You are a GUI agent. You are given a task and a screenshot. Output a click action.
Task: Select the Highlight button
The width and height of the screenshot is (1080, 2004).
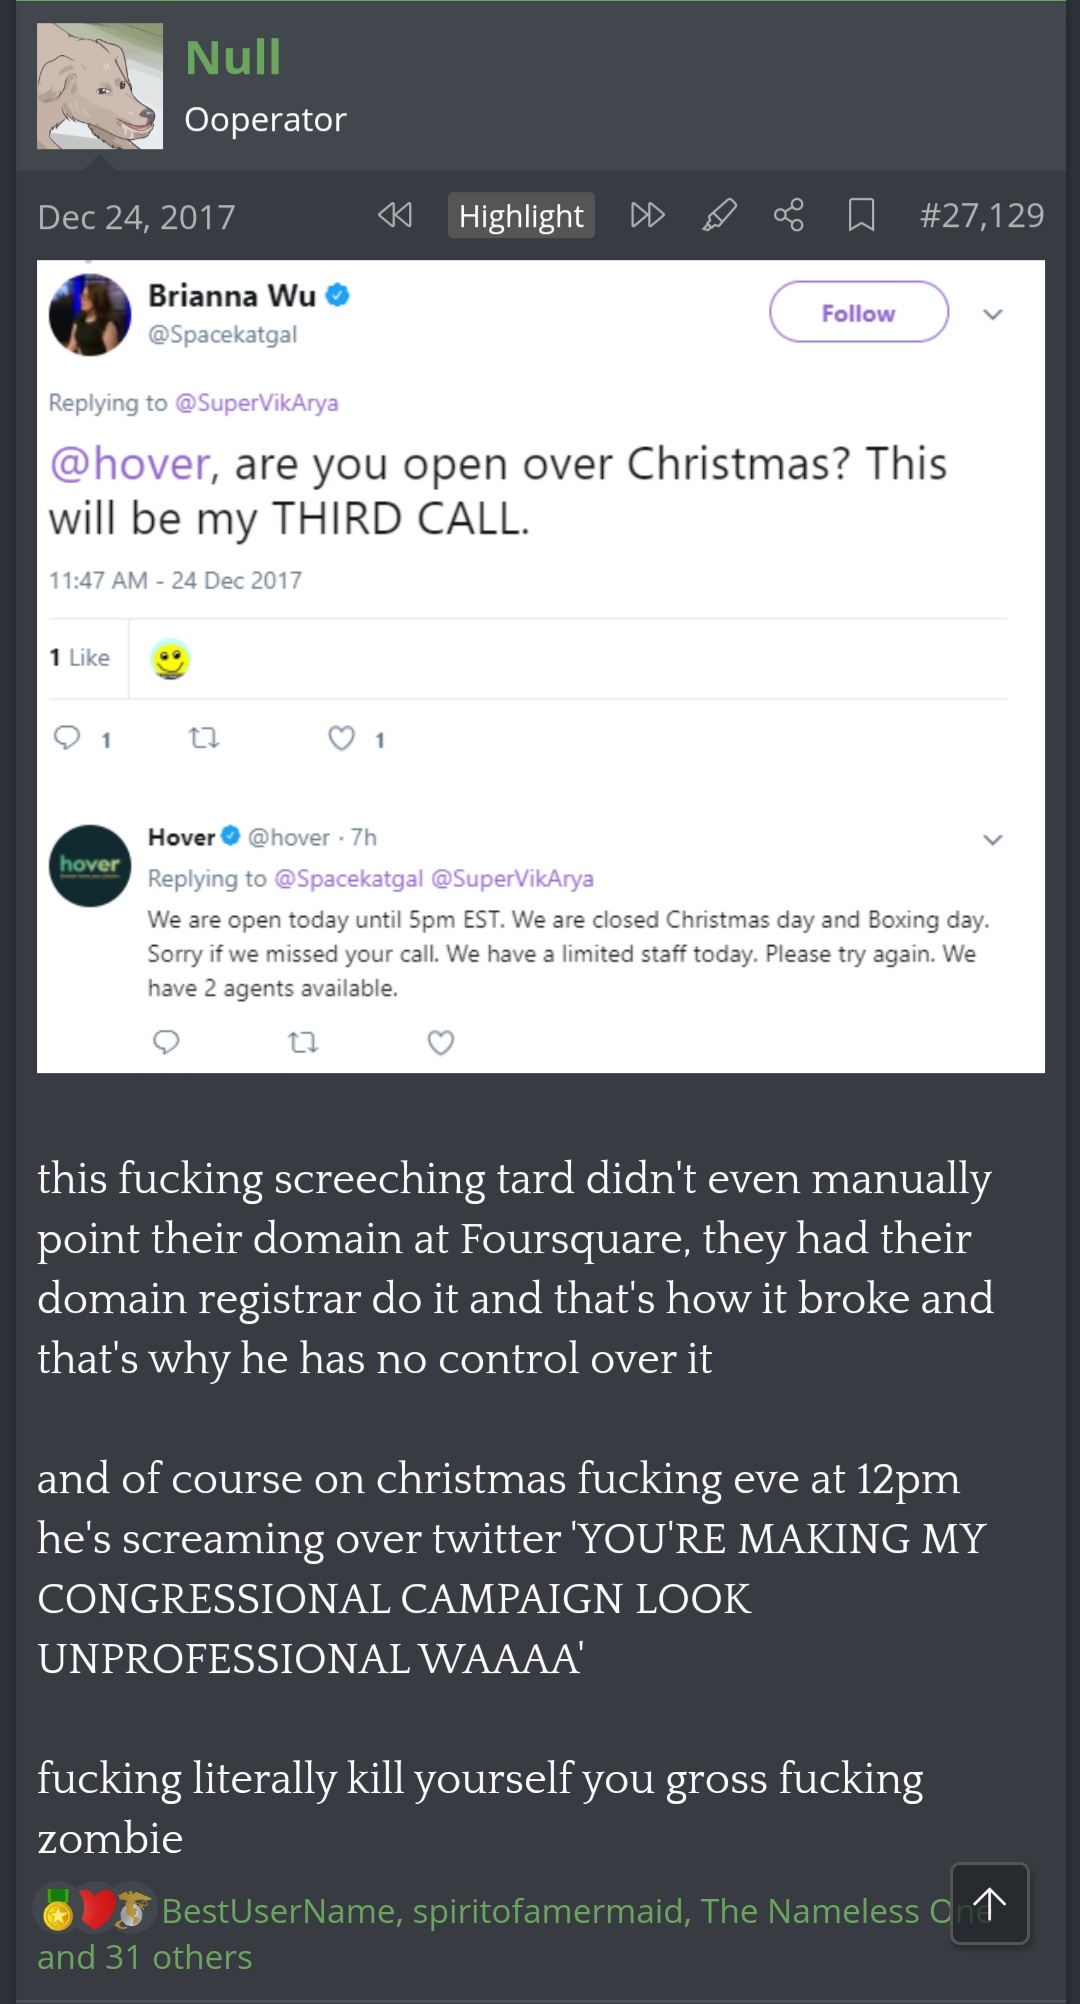521,215
